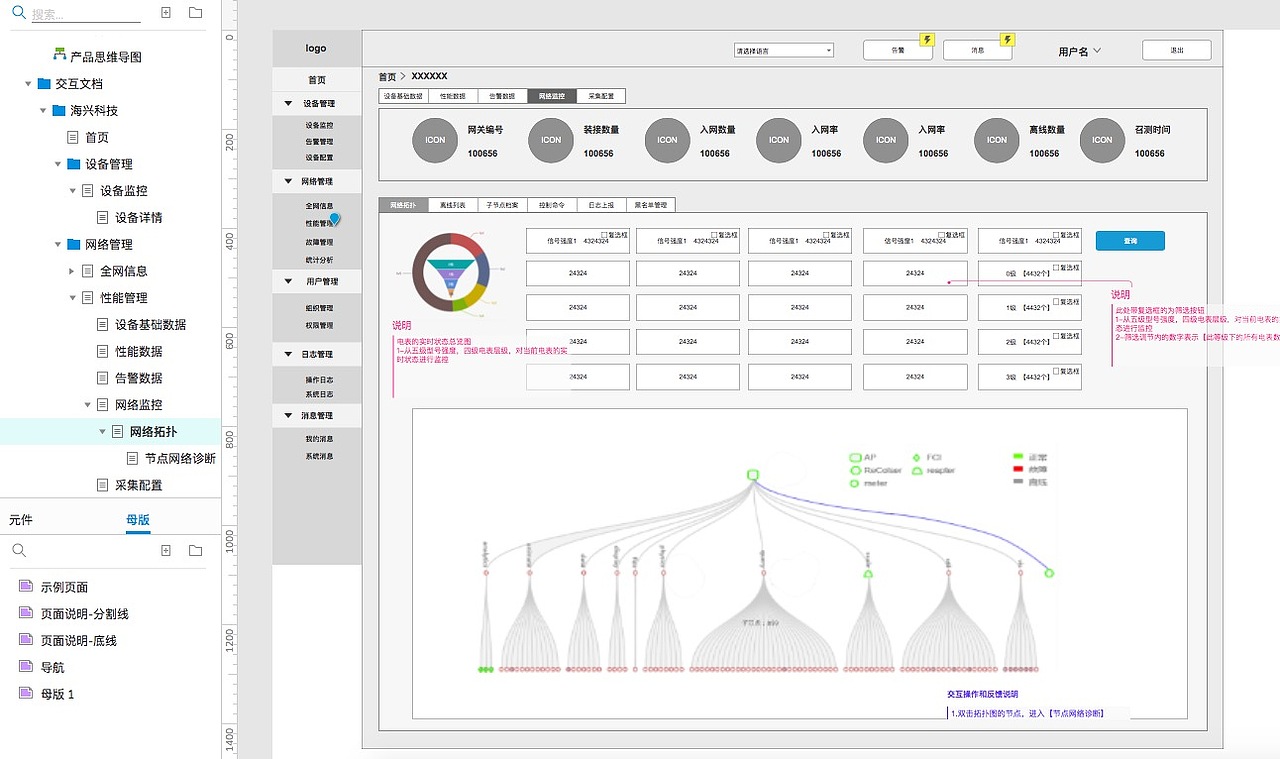Screen dimensions: 1280x759
Task: Click the master icon of 母版 1
Action: click(26, 694)
